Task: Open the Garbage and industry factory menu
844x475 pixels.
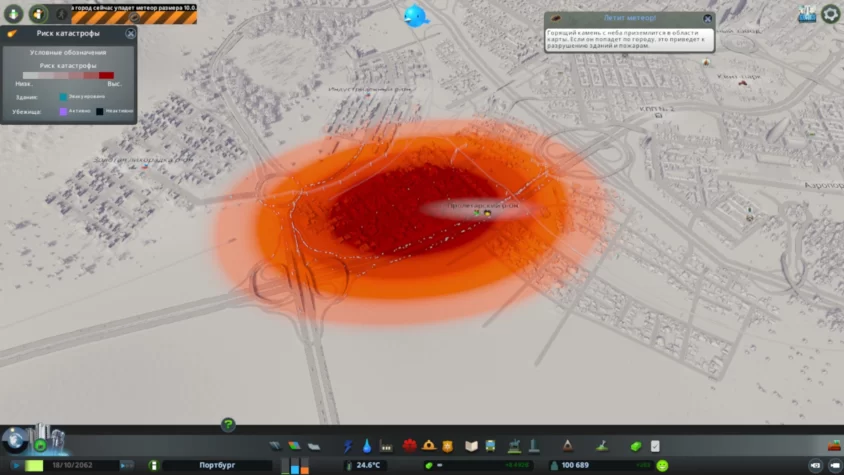Action: tap(386, 446)
